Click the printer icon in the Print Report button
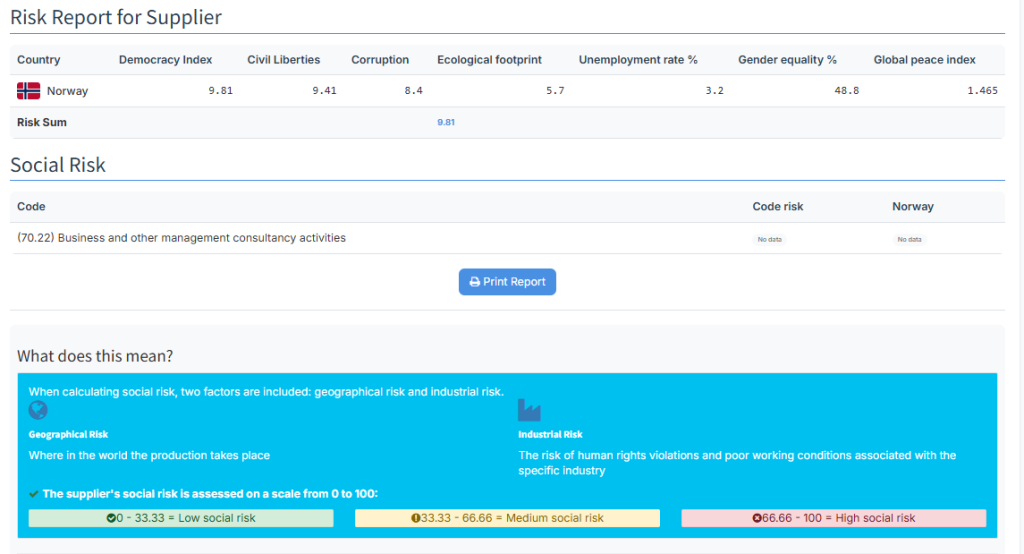Image resolution: width=1024 pixels, height=554 pixels. click(474, 282)
